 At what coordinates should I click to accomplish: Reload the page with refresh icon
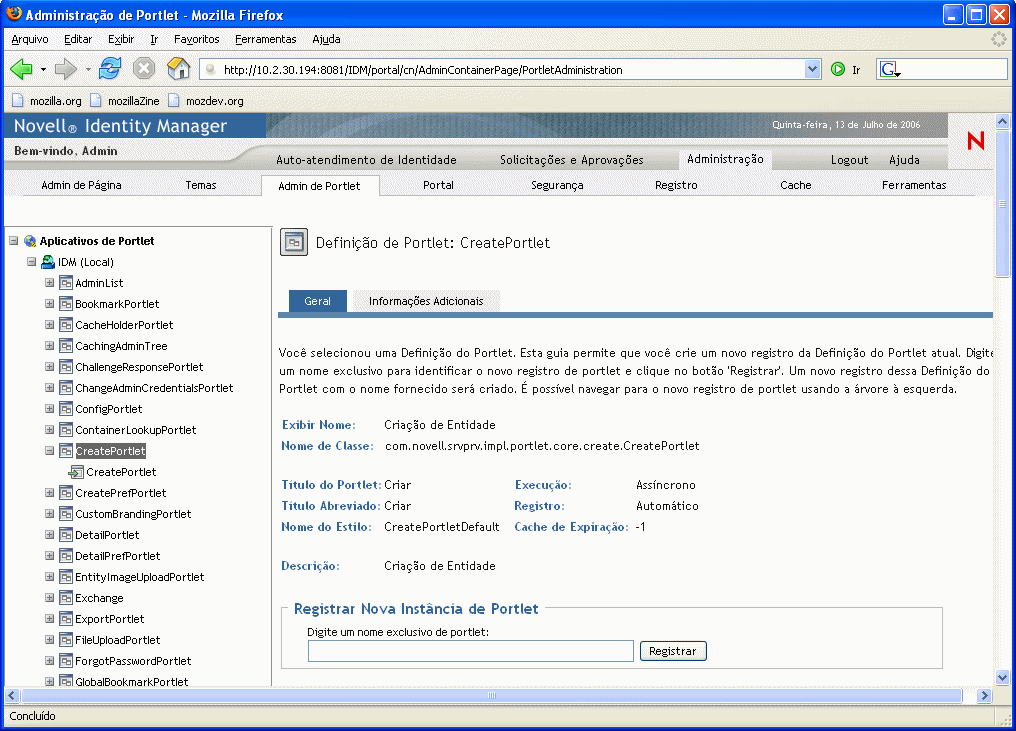pos(110,69)
